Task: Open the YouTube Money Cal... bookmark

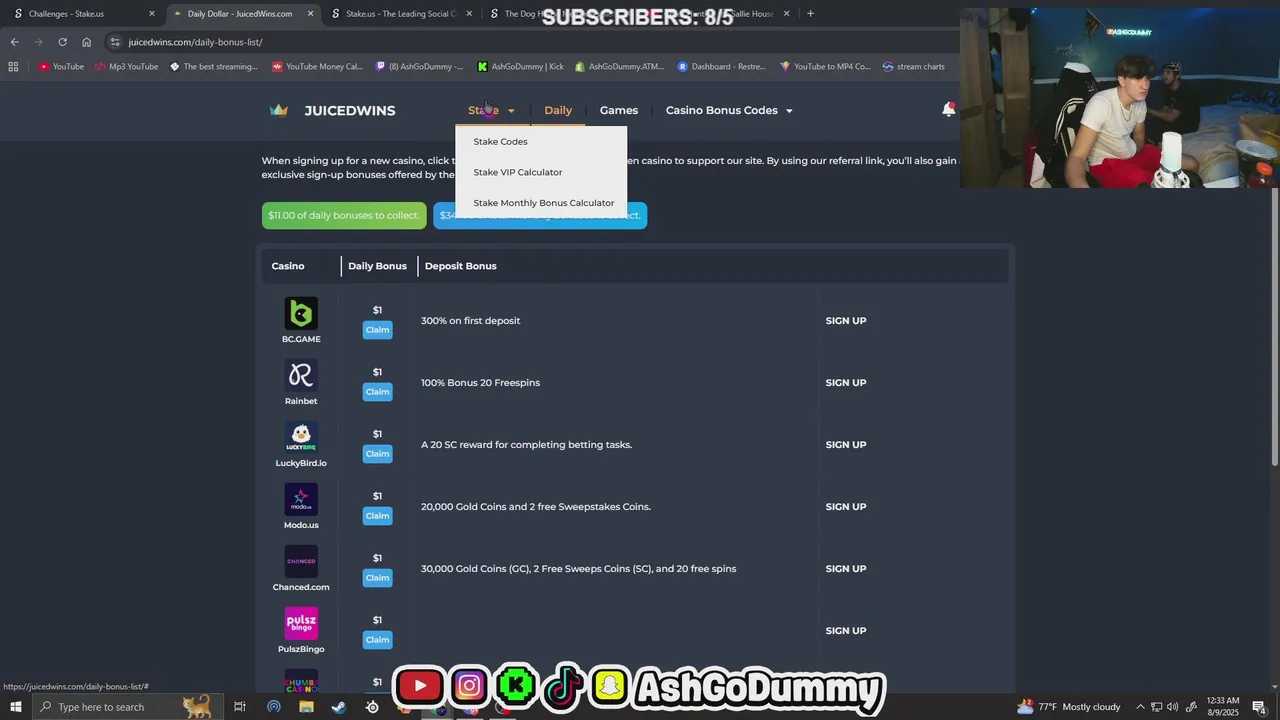Action: click(317, 67)
